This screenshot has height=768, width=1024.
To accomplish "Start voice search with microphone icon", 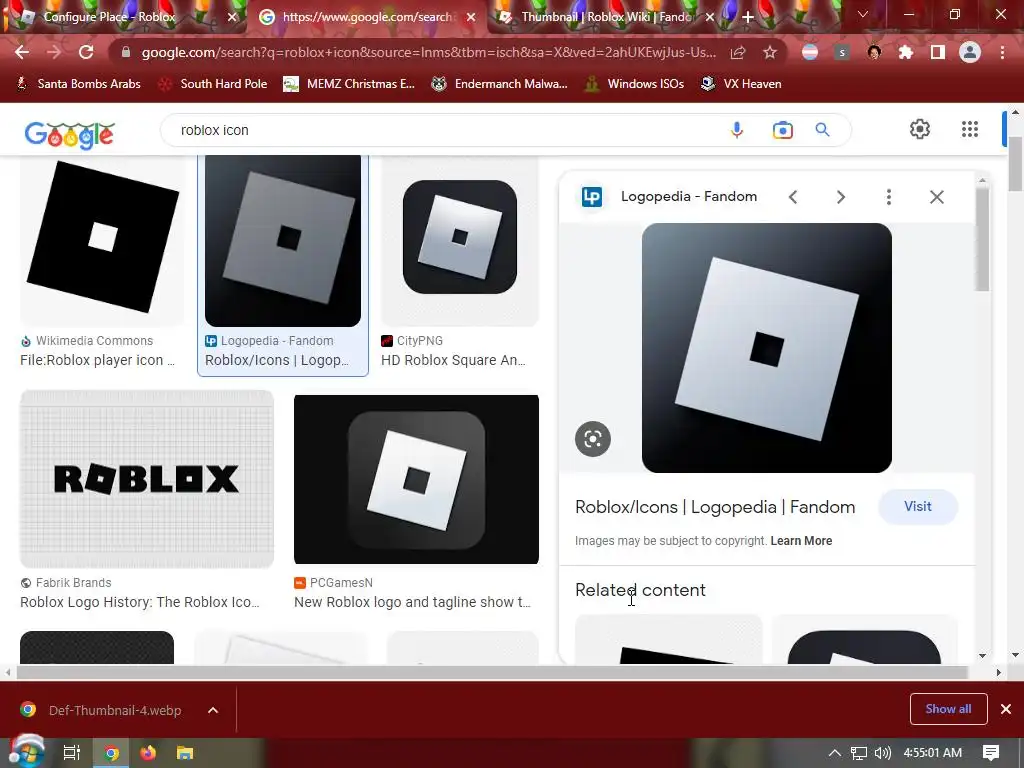I will pos(737,130).
